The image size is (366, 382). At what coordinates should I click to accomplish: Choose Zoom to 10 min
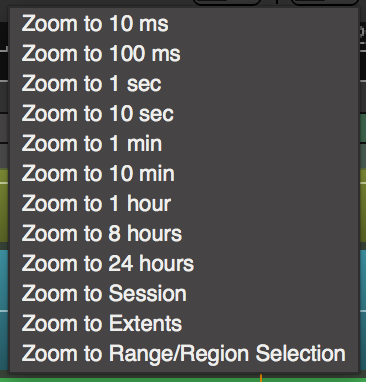[184, 174]
